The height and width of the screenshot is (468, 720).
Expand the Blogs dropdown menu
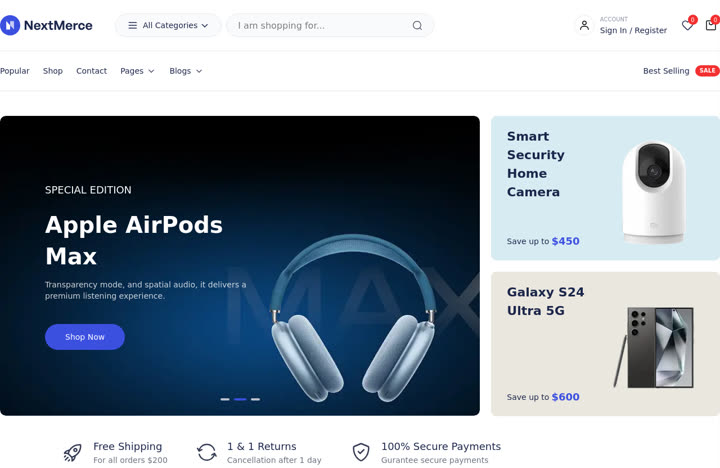[x=186, y=71]
